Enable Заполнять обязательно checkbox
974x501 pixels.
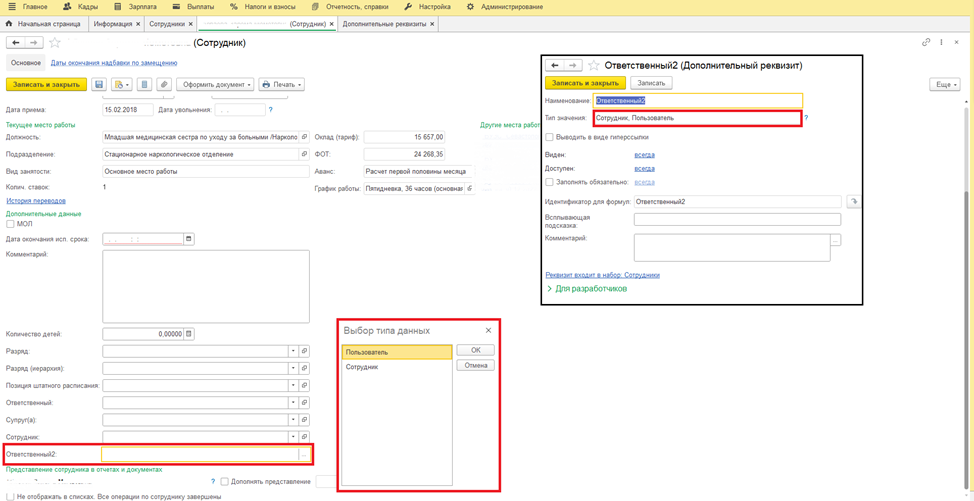coord(549,182)
